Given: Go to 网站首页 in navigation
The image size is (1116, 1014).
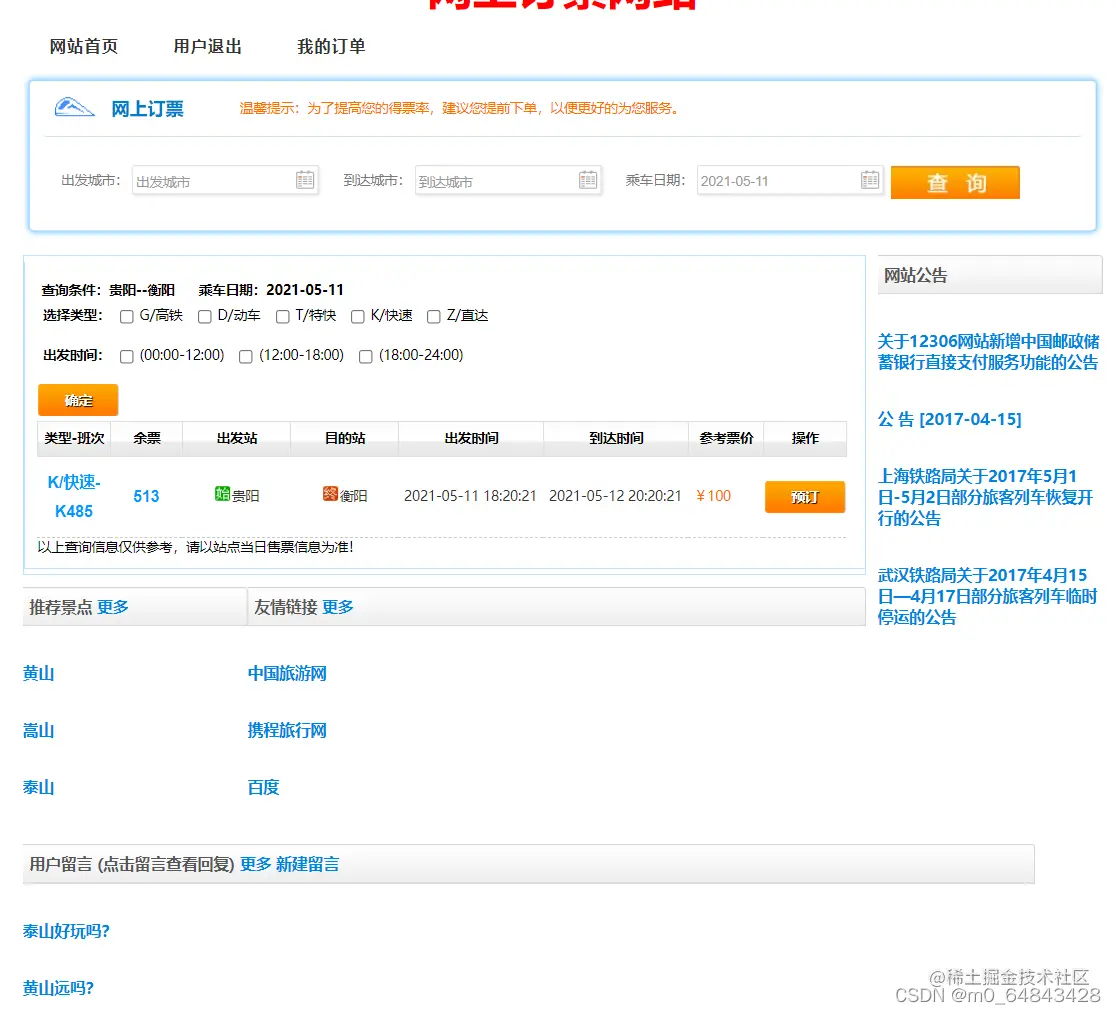Looking at the screenshot, I should coord(83,46).
